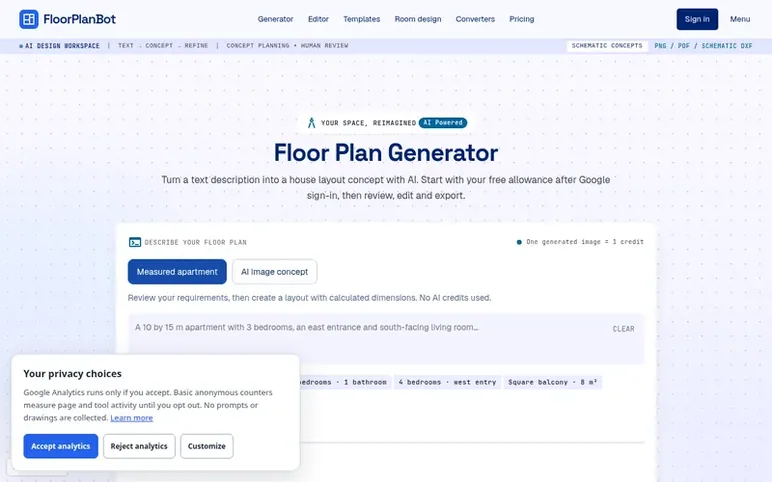Screen dimensions: 772x482
Task: Click the Sign in button
Action: [x=697, y=19]
